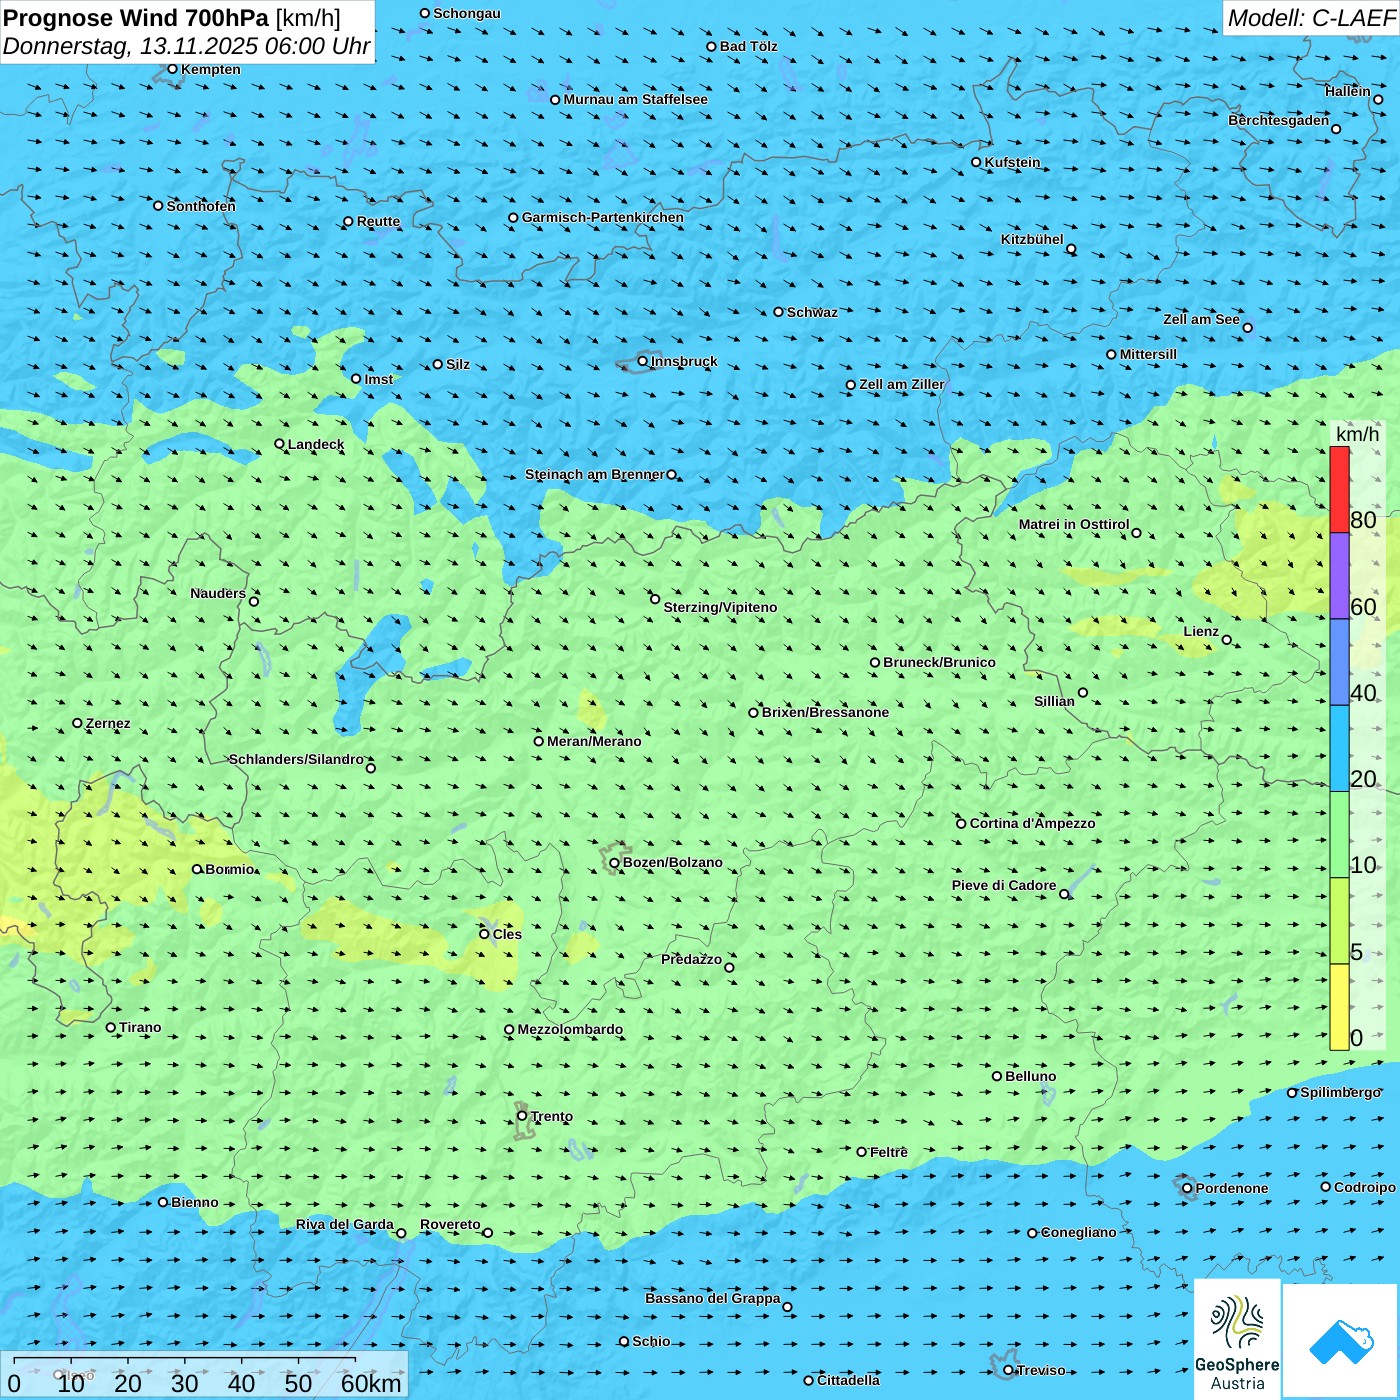The width and height of the screenshot is (1400, 1400).
Task: Click the Innsbruck city marker circle
Action: 643,361
